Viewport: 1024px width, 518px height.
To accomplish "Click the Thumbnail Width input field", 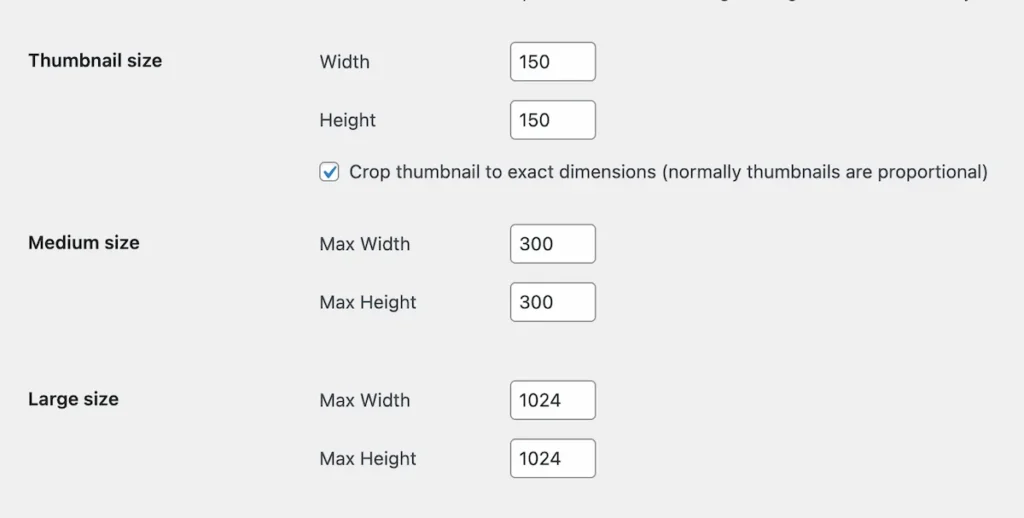I will click(552, 62).
